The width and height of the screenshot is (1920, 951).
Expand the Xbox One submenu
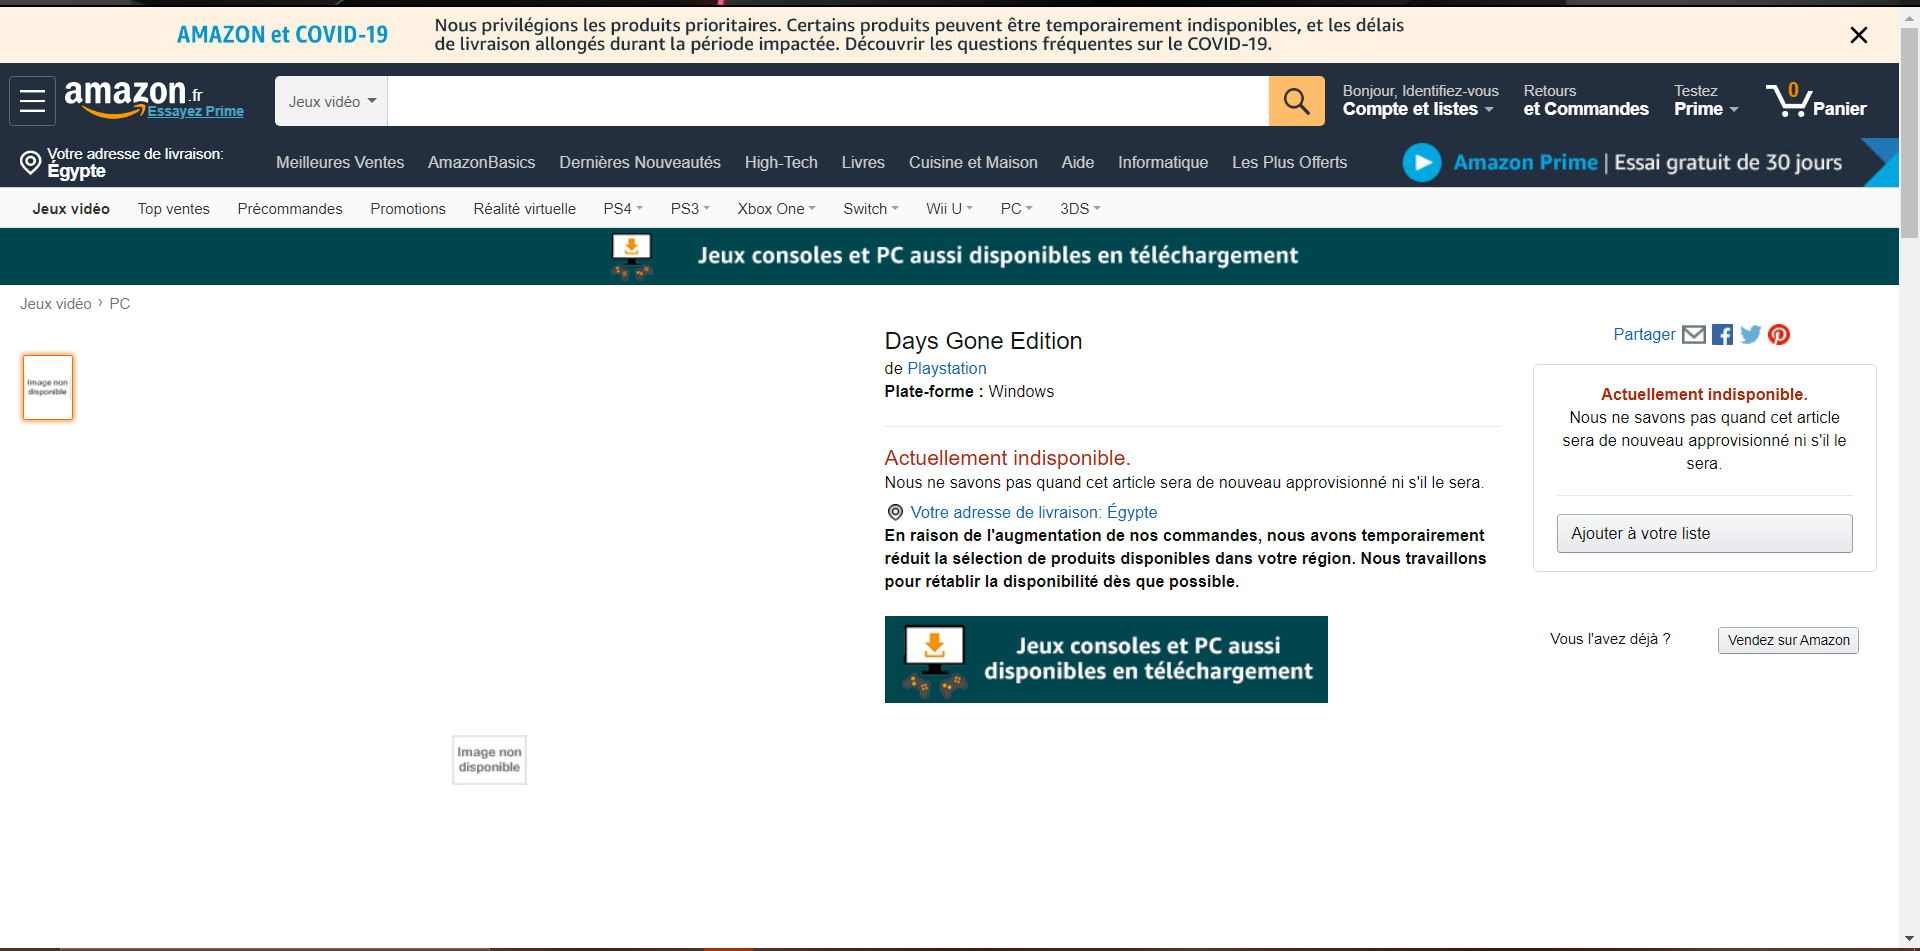point(777,208)
